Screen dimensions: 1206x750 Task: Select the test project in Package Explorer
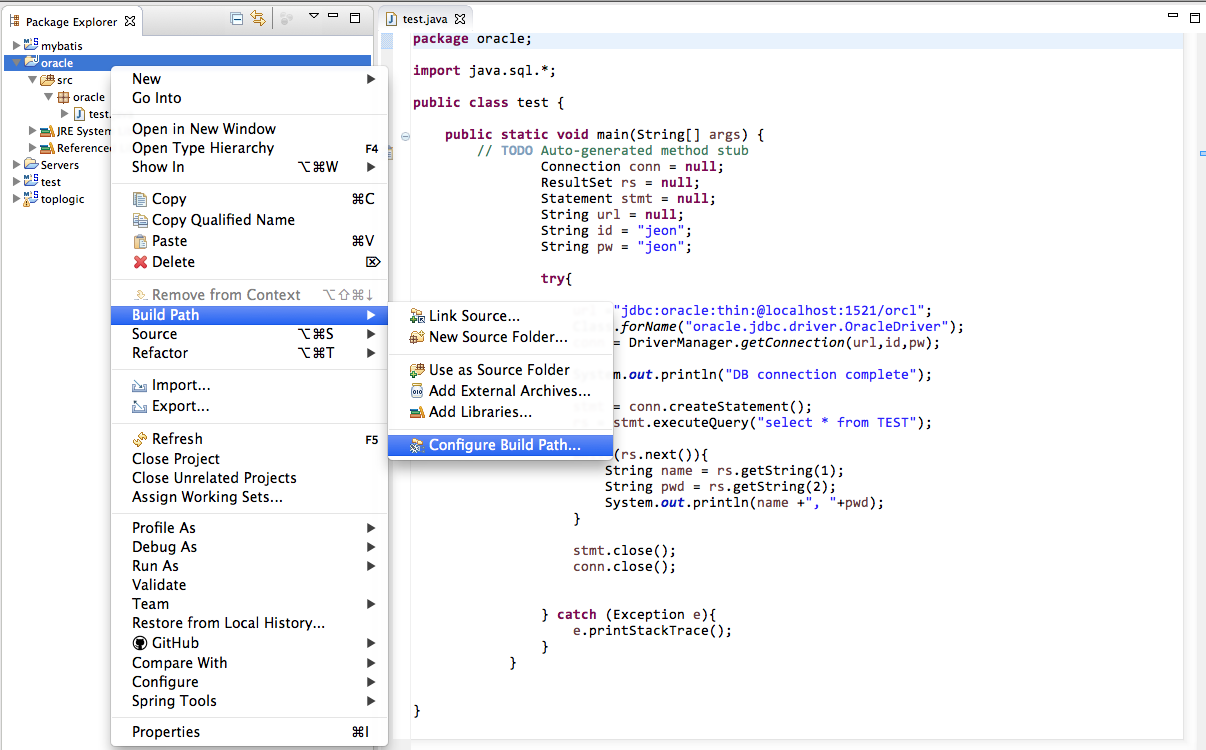click(x=50, y=182)
